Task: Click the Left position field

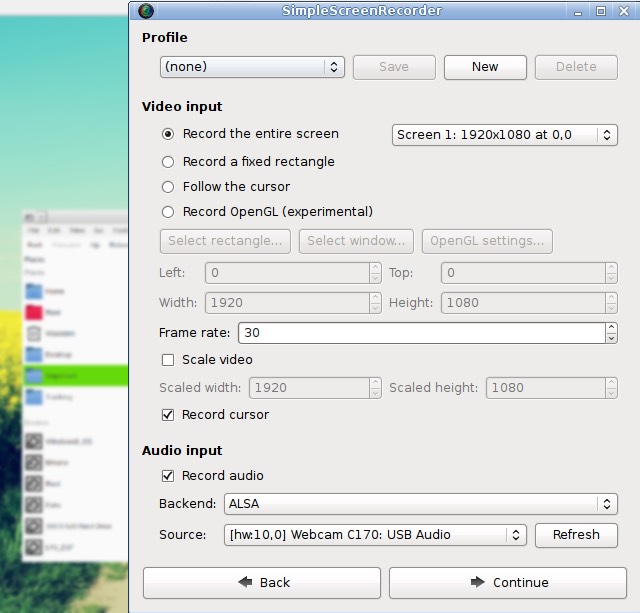Action: pyautogui.click(x=288, y=273)
